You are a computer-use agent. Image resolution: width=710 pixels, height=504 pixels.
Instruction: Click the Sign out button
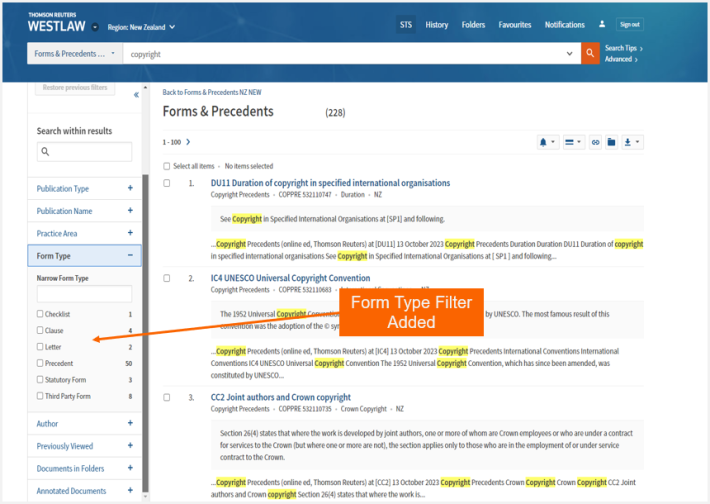(x=630, y=24)
